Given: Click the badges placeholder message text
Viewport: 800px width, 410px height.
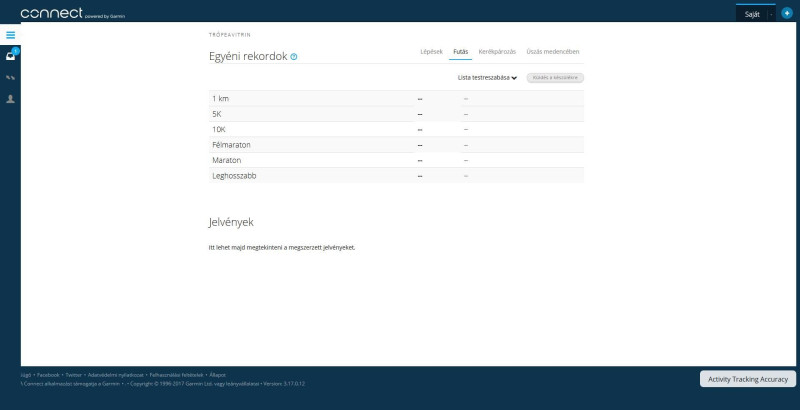Looking at the screenshot, I should coord(282,247).
